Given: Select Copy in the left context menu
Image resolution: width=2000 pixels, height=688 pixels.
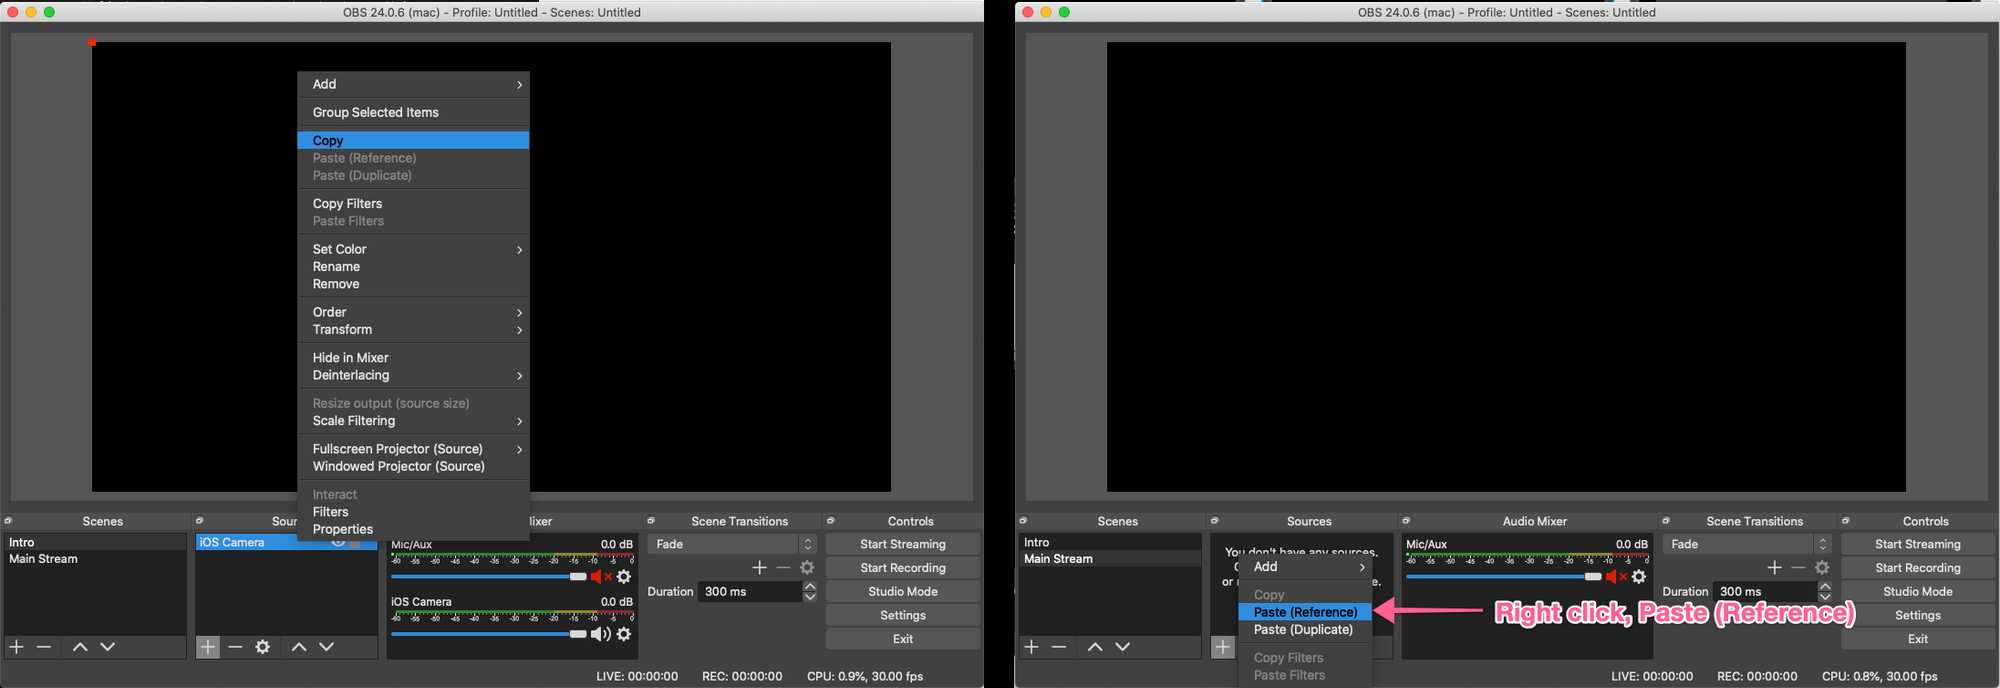Looking at the screenshot, I should [414, 141].
